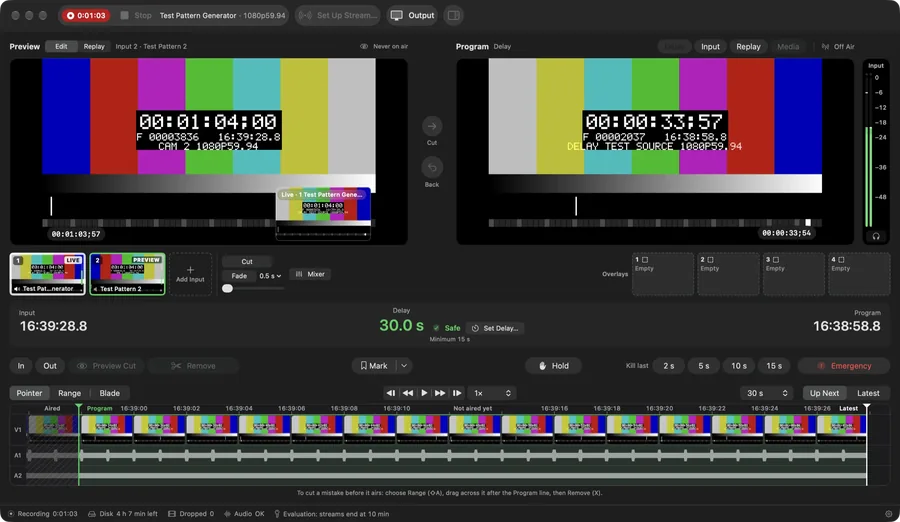This screenshot has width=900, height=522.
Task: Open Set Up Stream settings
Action: click(x=338, y=16)
